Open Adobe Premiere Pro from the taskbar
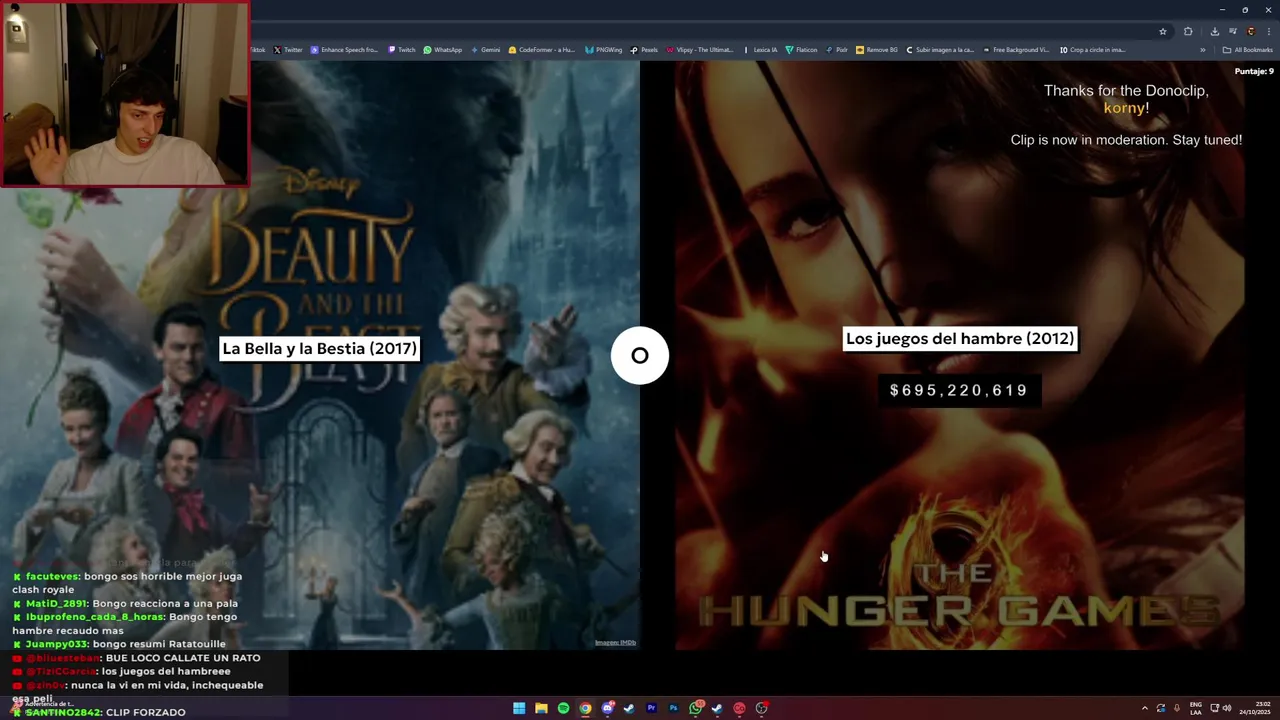Screen dimensions: 1280x720 tap(651, 708)
